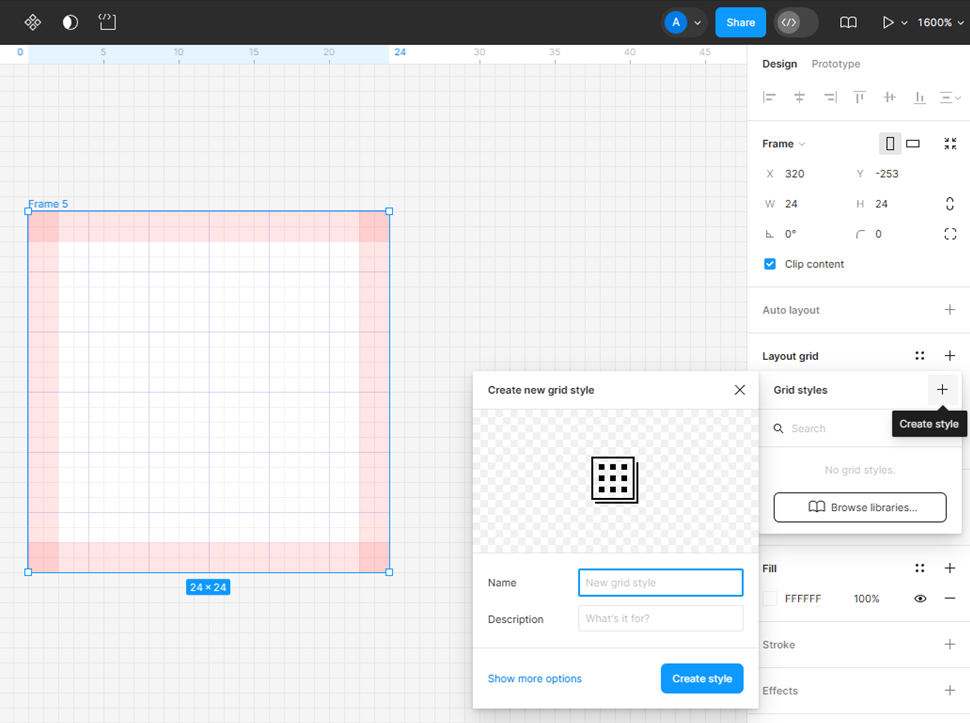Click the code frame icon in top bar
Image resolution: width=970 pixels, height=723 pixels.
coord(108,22)
